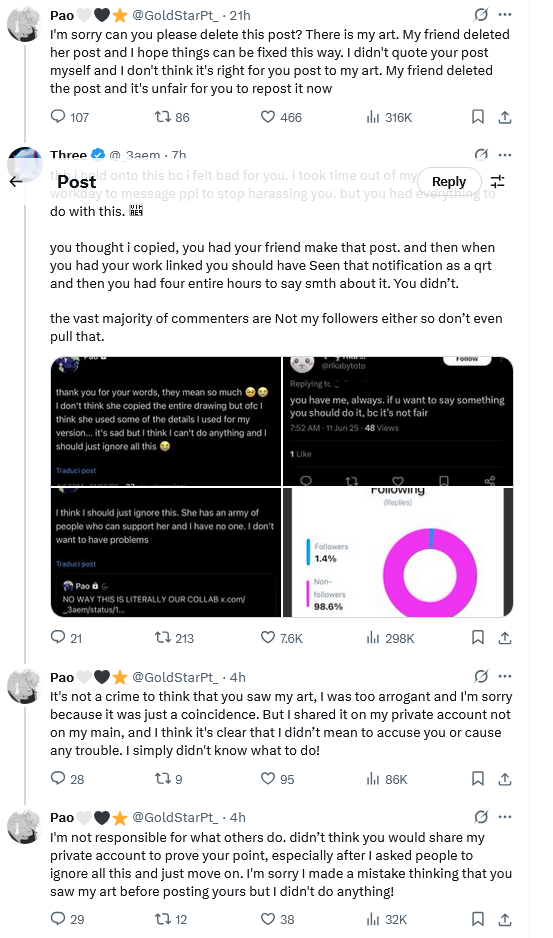This screenshot has width=553, height=938.
Task: Open more options on Pao's last reply
Action: [x=505, y=817]
